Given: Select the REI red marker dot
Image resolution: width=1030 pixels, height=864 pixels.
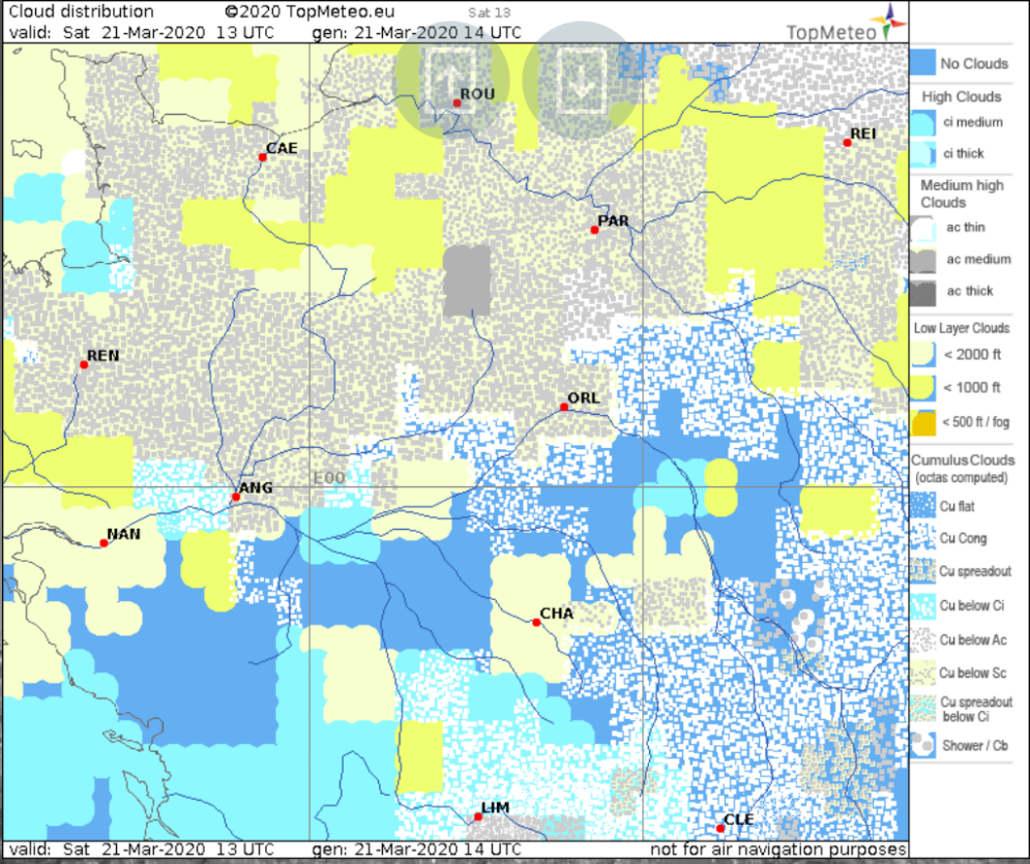Looking at the screenshot, I should pos(847,143).
